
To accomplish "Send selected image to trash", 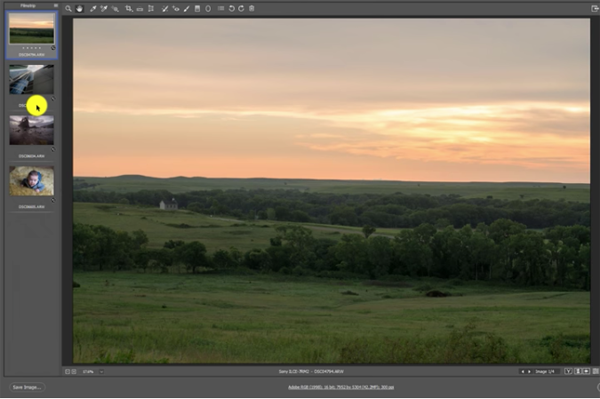I will click(251, 8).
